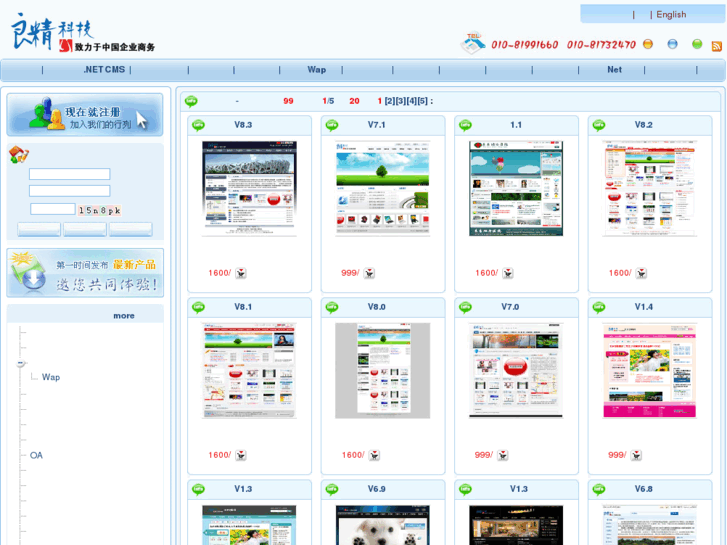Add V8.1 product to cart

point(241,455)
